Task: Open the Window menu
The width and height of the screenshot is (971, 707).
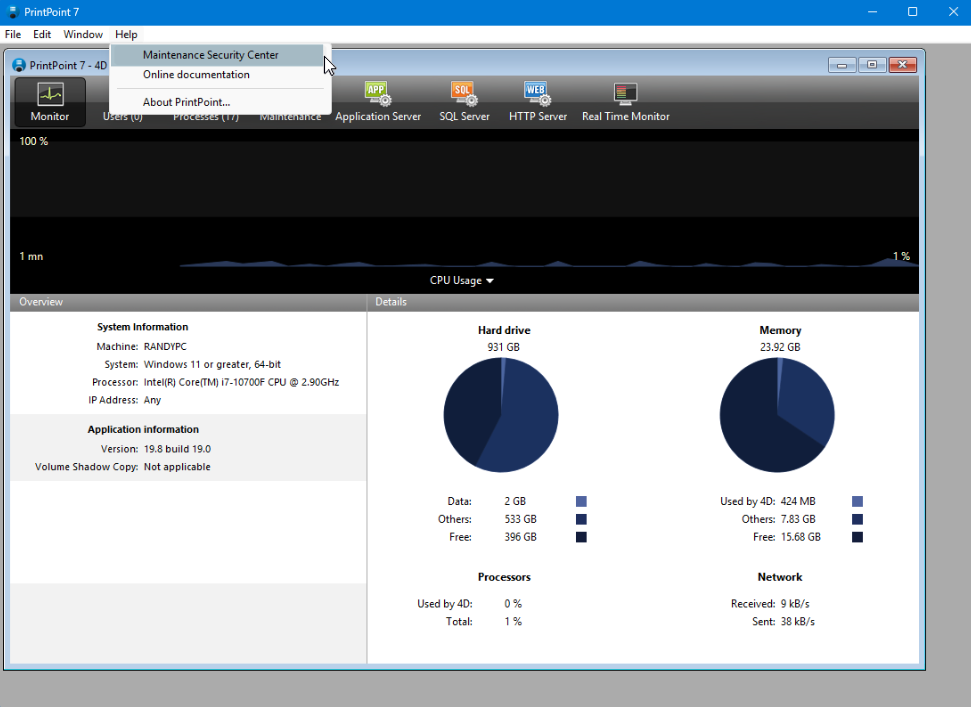Action: [x=83, y=34]
